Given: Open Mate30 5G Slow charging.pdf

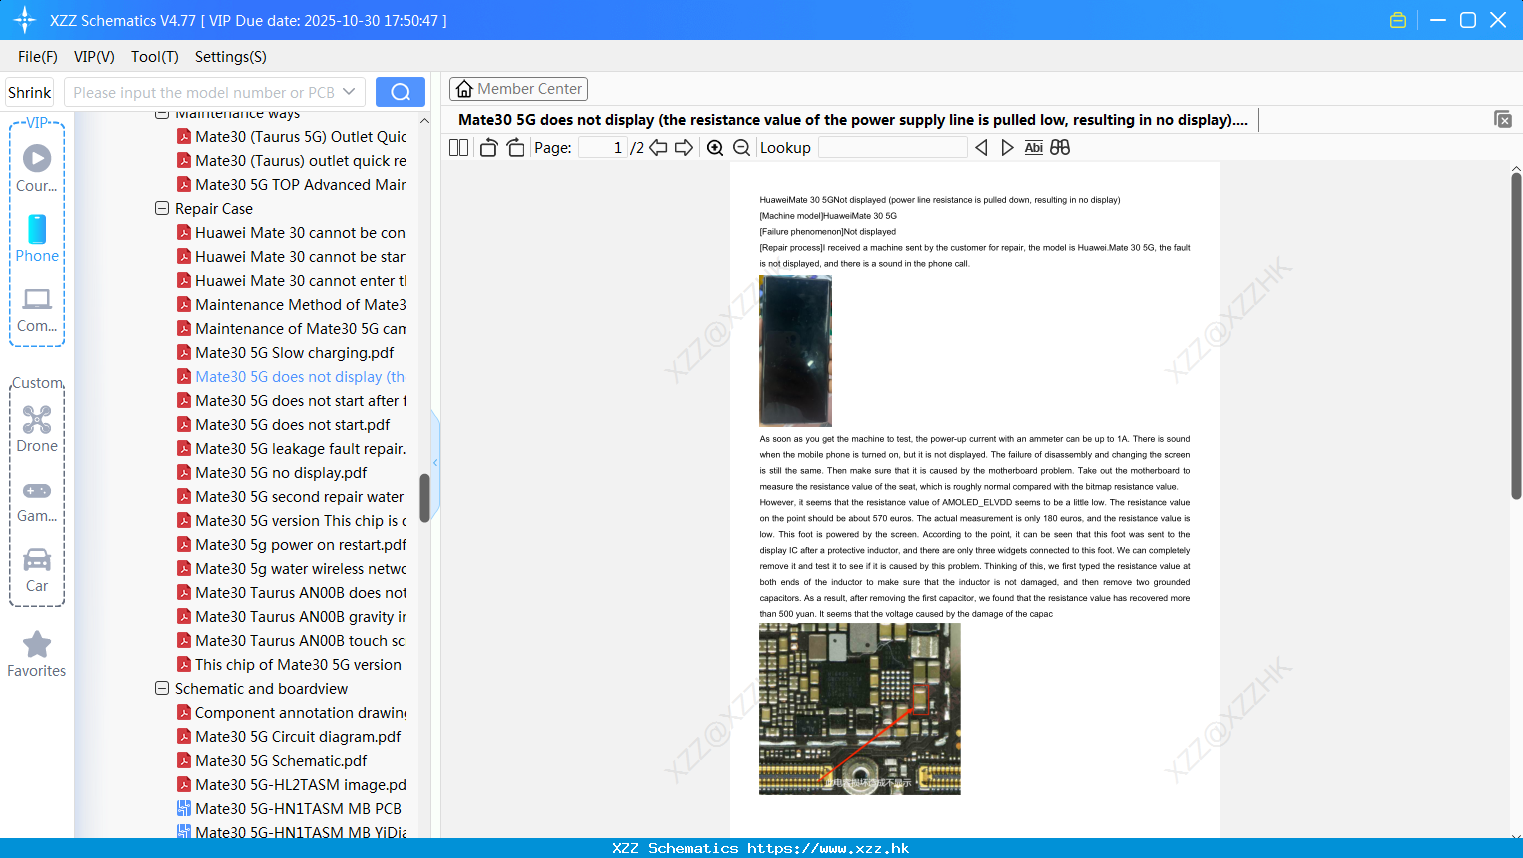Looking at the screenshot, I should (x=294, y=352).
